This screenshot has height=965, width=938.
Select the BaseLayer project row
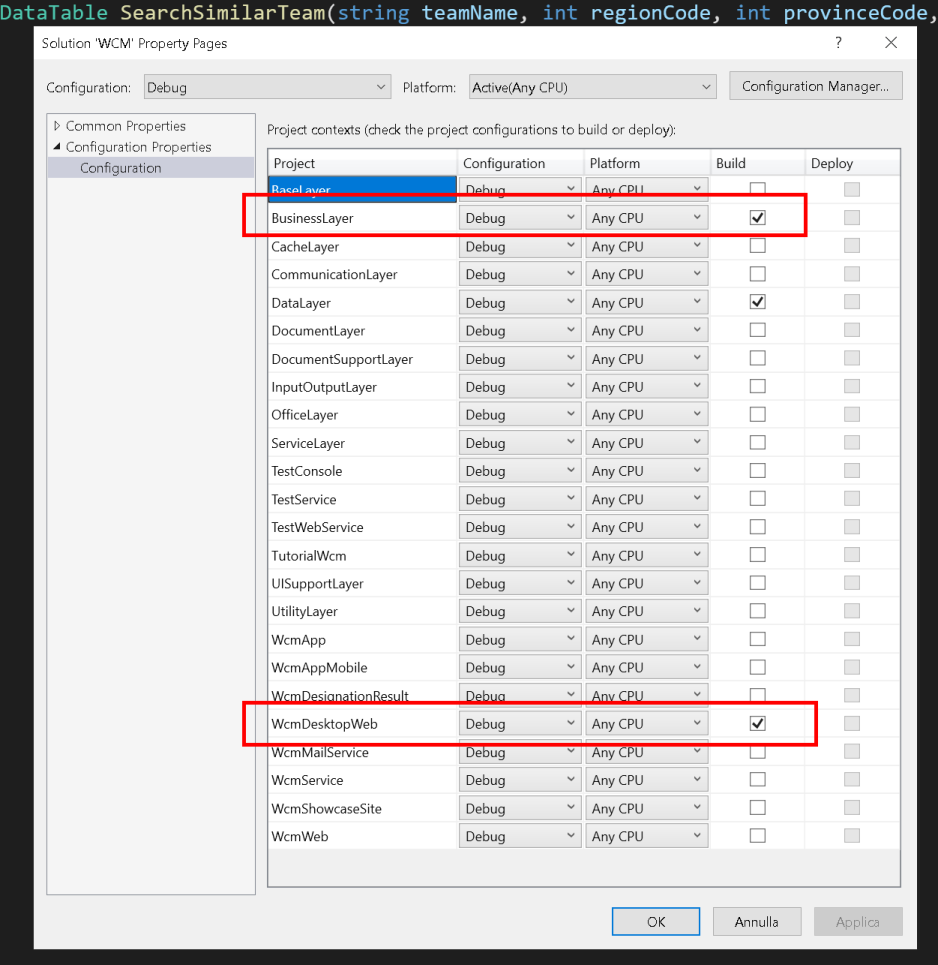(363, 190)
